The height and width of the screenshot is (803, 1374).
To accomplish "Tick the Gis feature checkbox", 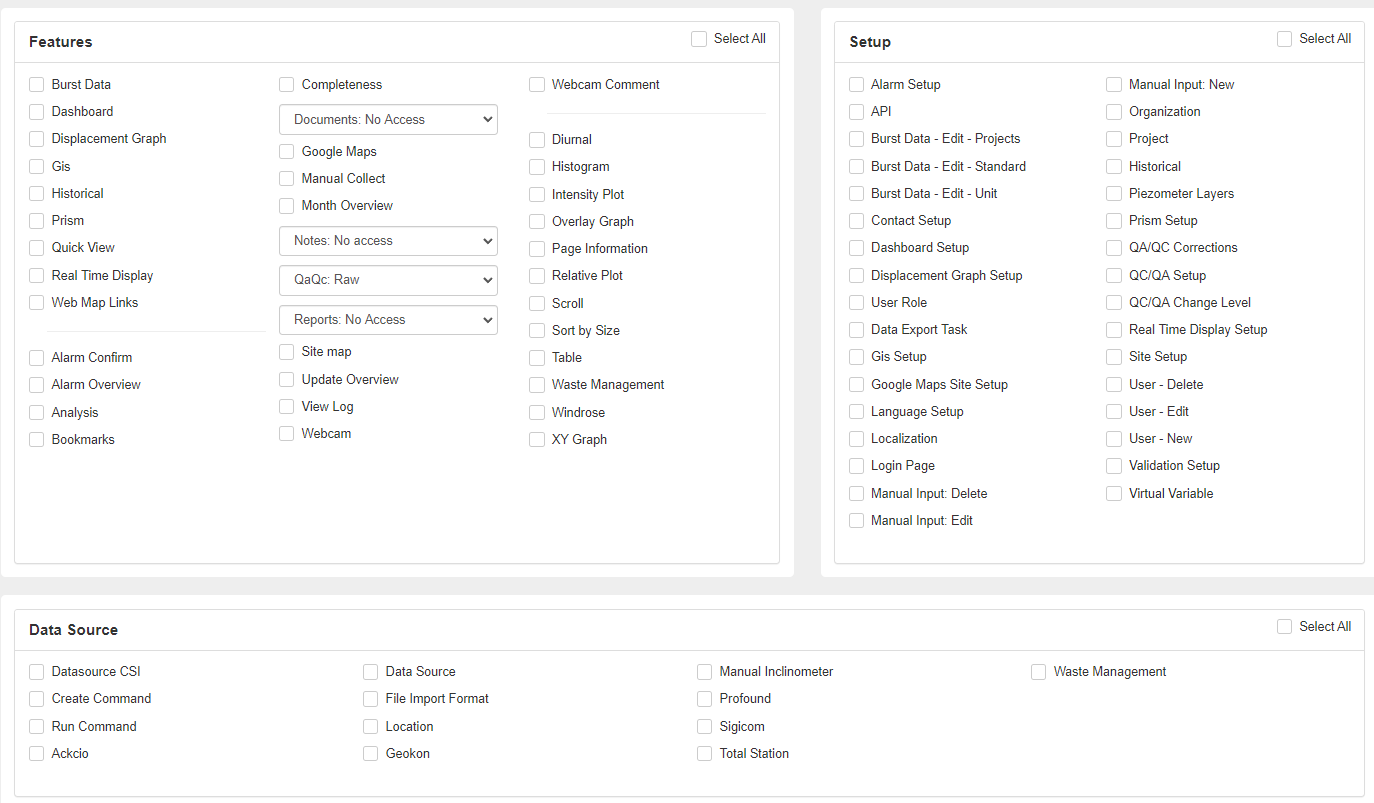I will [37, 167].
